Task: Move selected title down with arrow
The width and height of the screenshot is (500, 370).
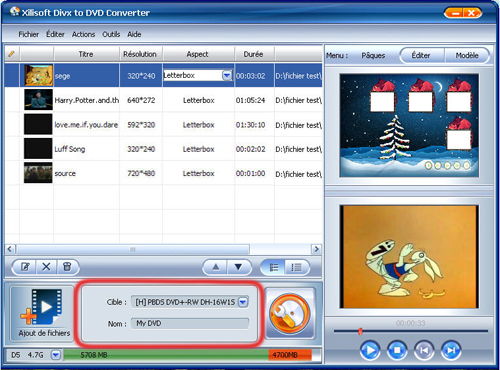Action: (238, 267)
